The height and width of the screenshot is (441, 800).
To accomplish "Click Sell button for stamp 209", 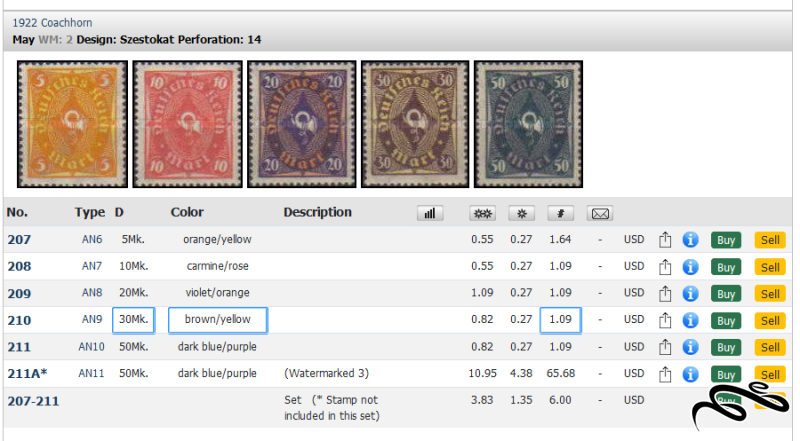I will [770, 293].
